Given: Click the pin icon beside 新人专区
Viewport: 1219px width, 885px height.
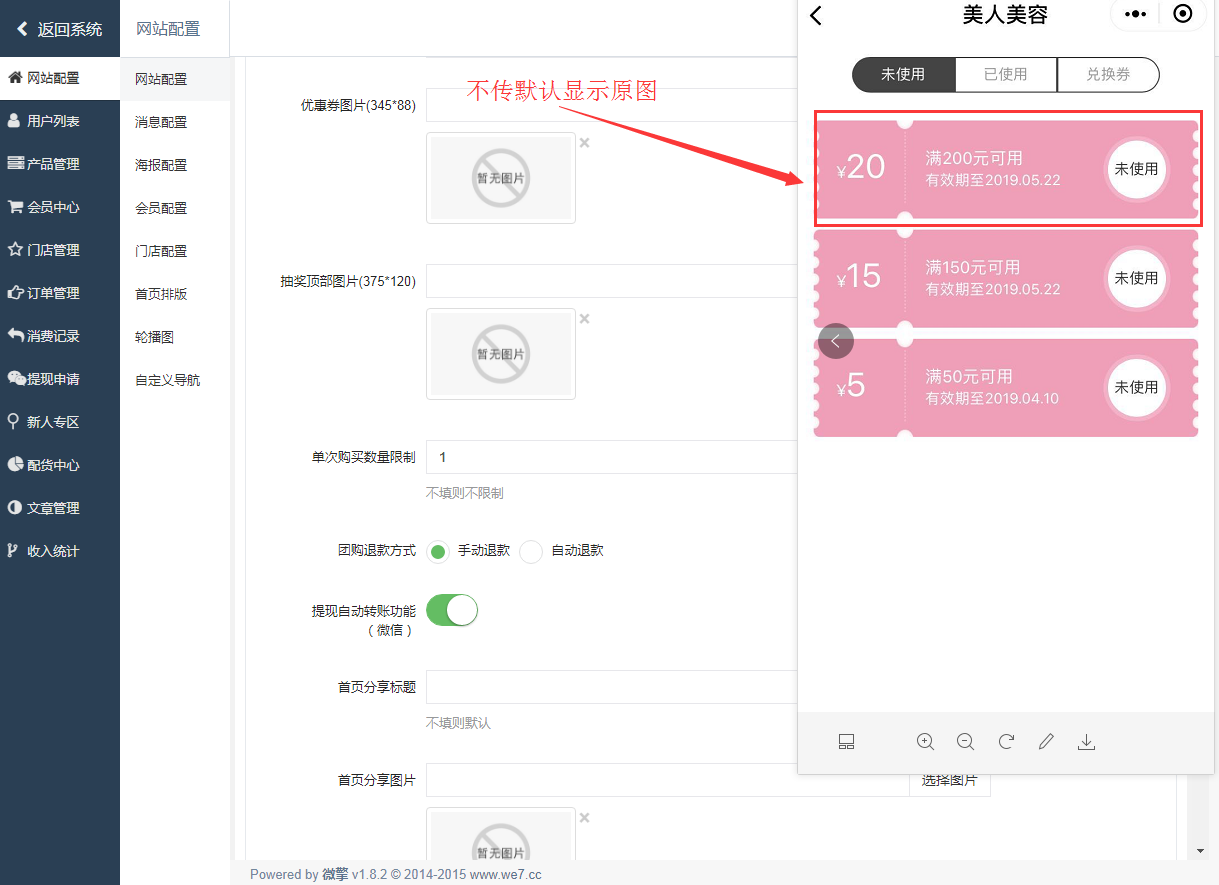Looking at the screenshot, I should 13,422.
